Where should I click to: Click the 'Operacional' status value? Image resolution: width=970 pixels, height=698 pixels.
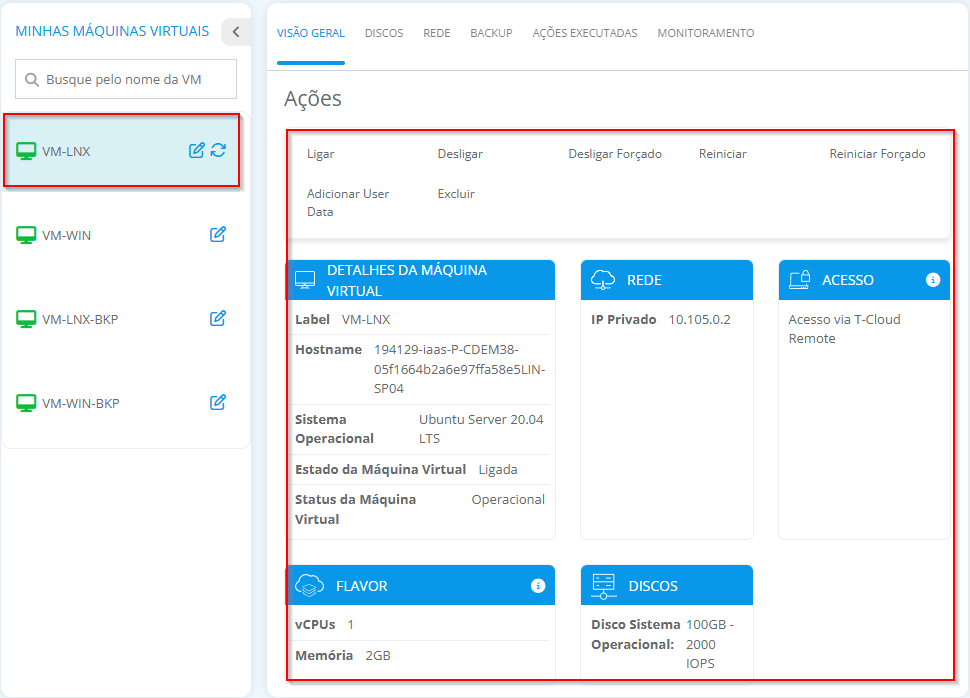[508, 500]
